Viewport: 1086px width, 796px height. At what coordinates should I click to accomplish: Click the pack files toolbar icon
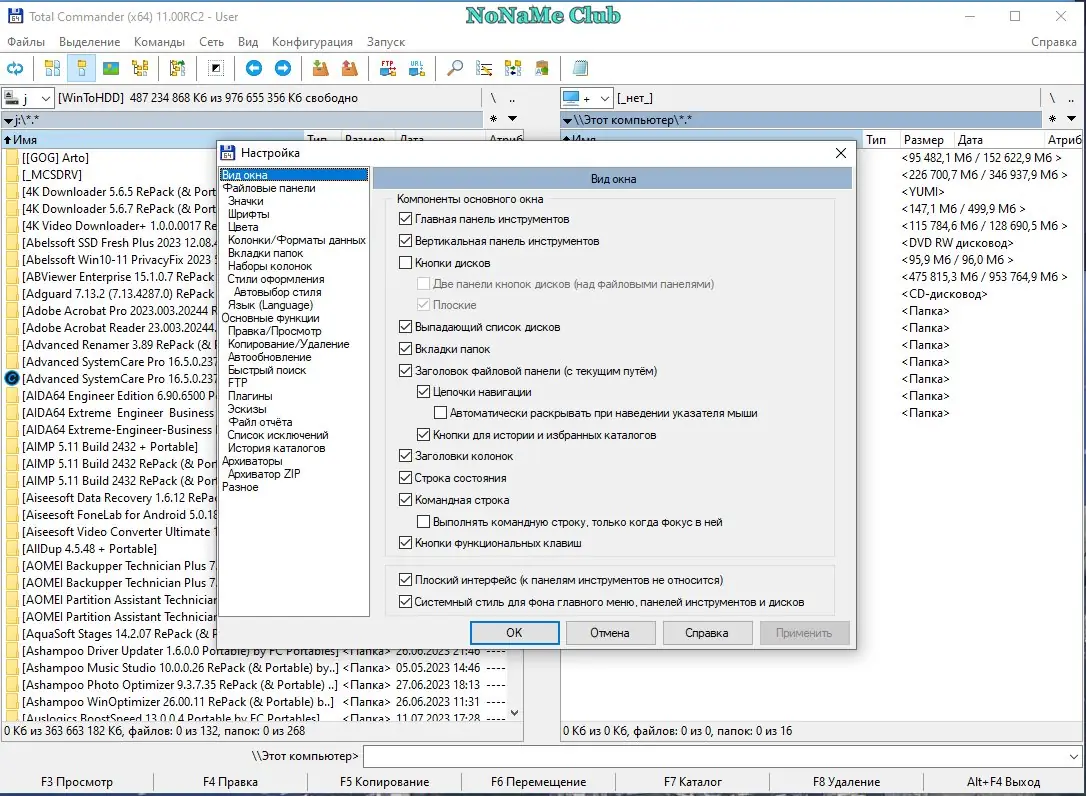(320, 68)
